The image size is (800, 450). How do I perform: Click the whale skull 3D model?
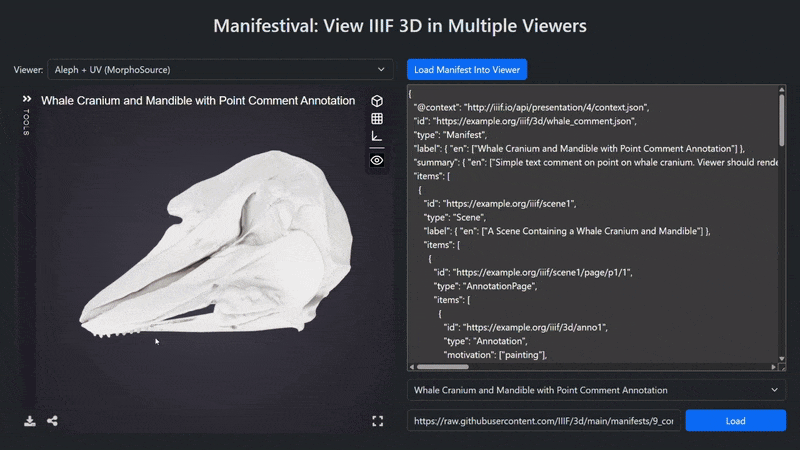pyautogui.click(x=217, y=242)
